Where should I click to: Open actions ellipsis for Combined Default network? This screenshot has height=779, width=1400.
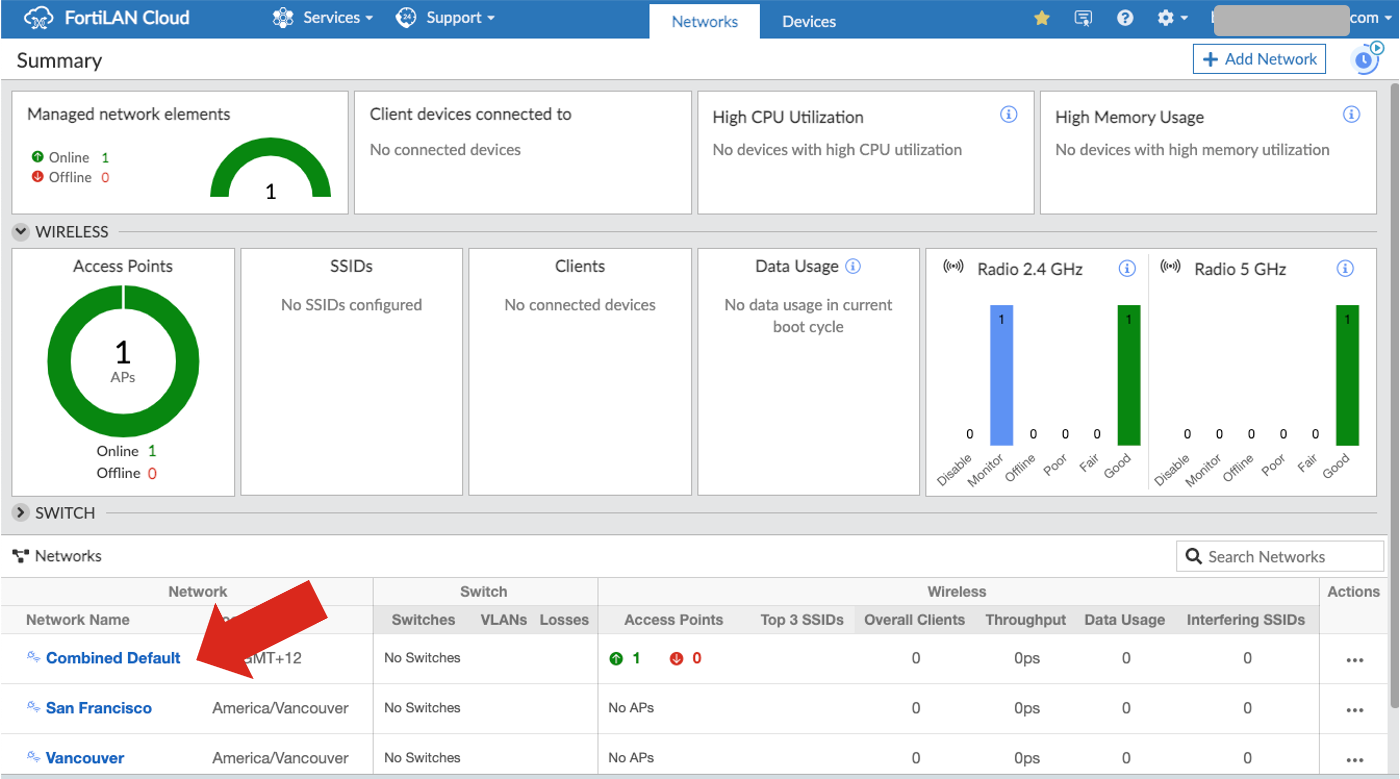coord(1354,659)
